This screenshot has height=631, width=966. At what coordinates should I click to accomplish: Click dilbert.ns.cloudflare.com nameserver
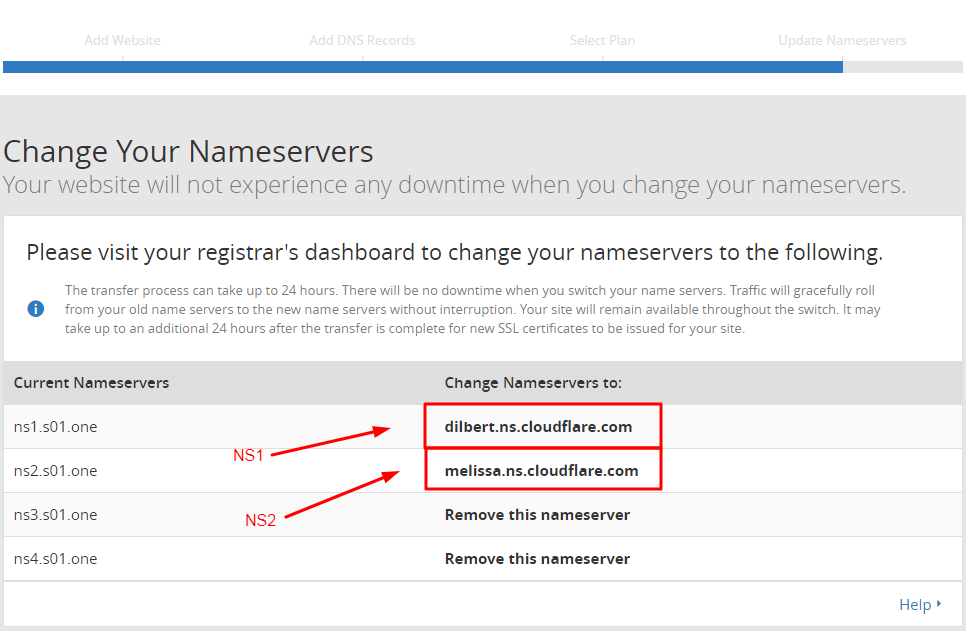(538, 426)
